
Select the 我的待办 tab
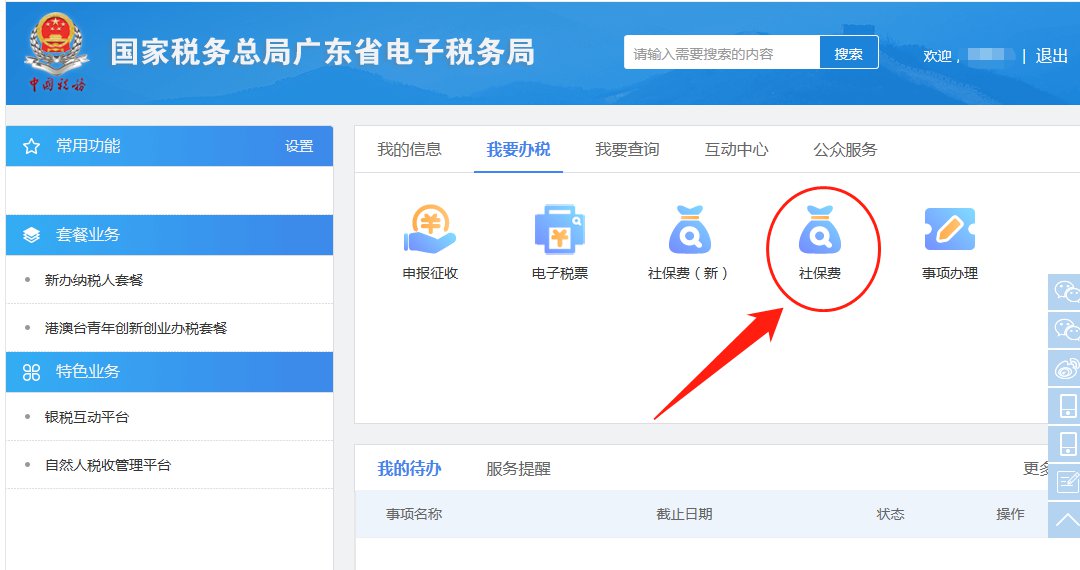click(x=409, y=469)
